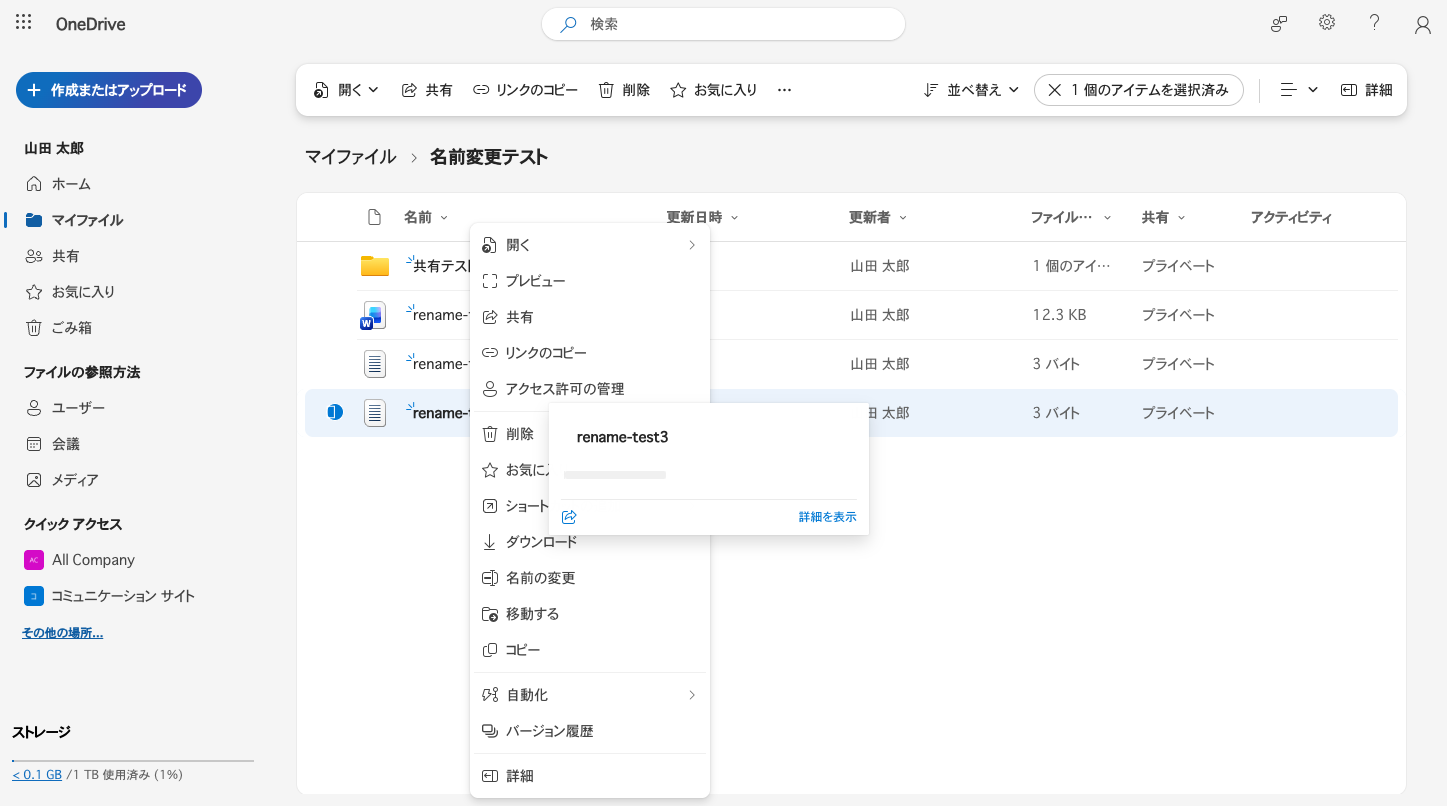
Task: Open the 詳細 pane from toolbar
Action: pyautogui.click(x=1366, y=90)
